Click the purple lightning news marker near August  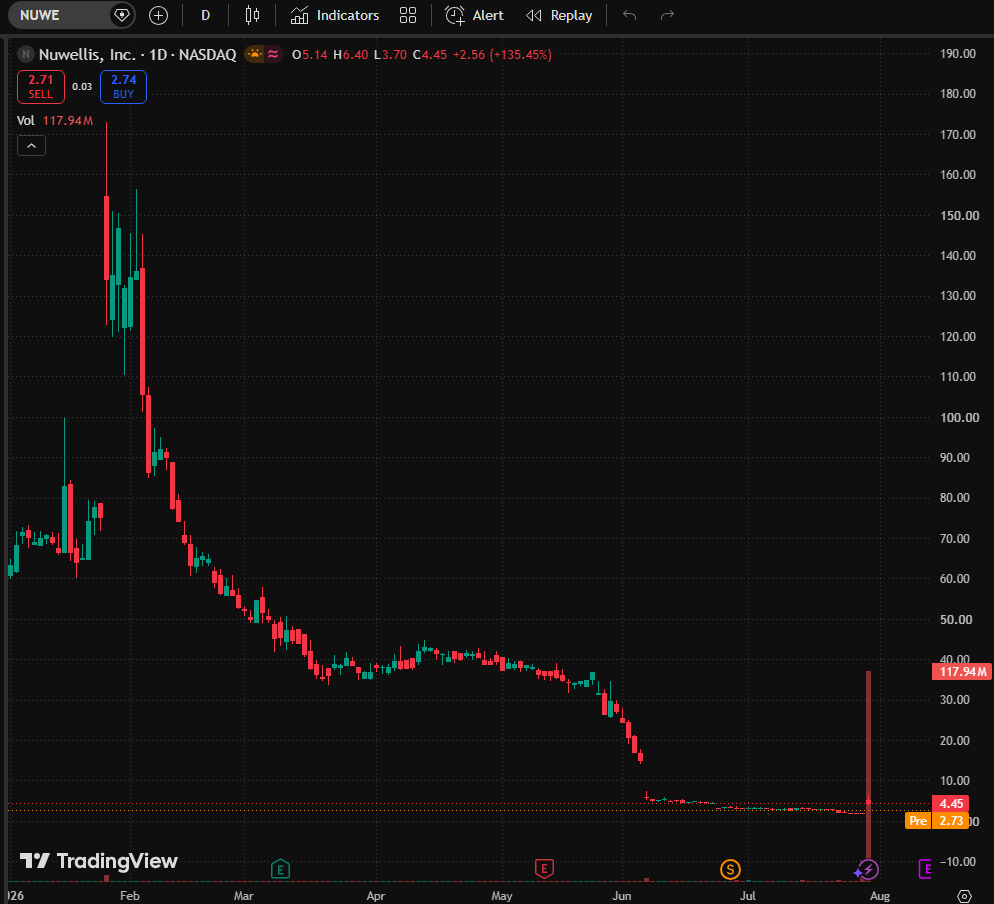pos(868,869)
